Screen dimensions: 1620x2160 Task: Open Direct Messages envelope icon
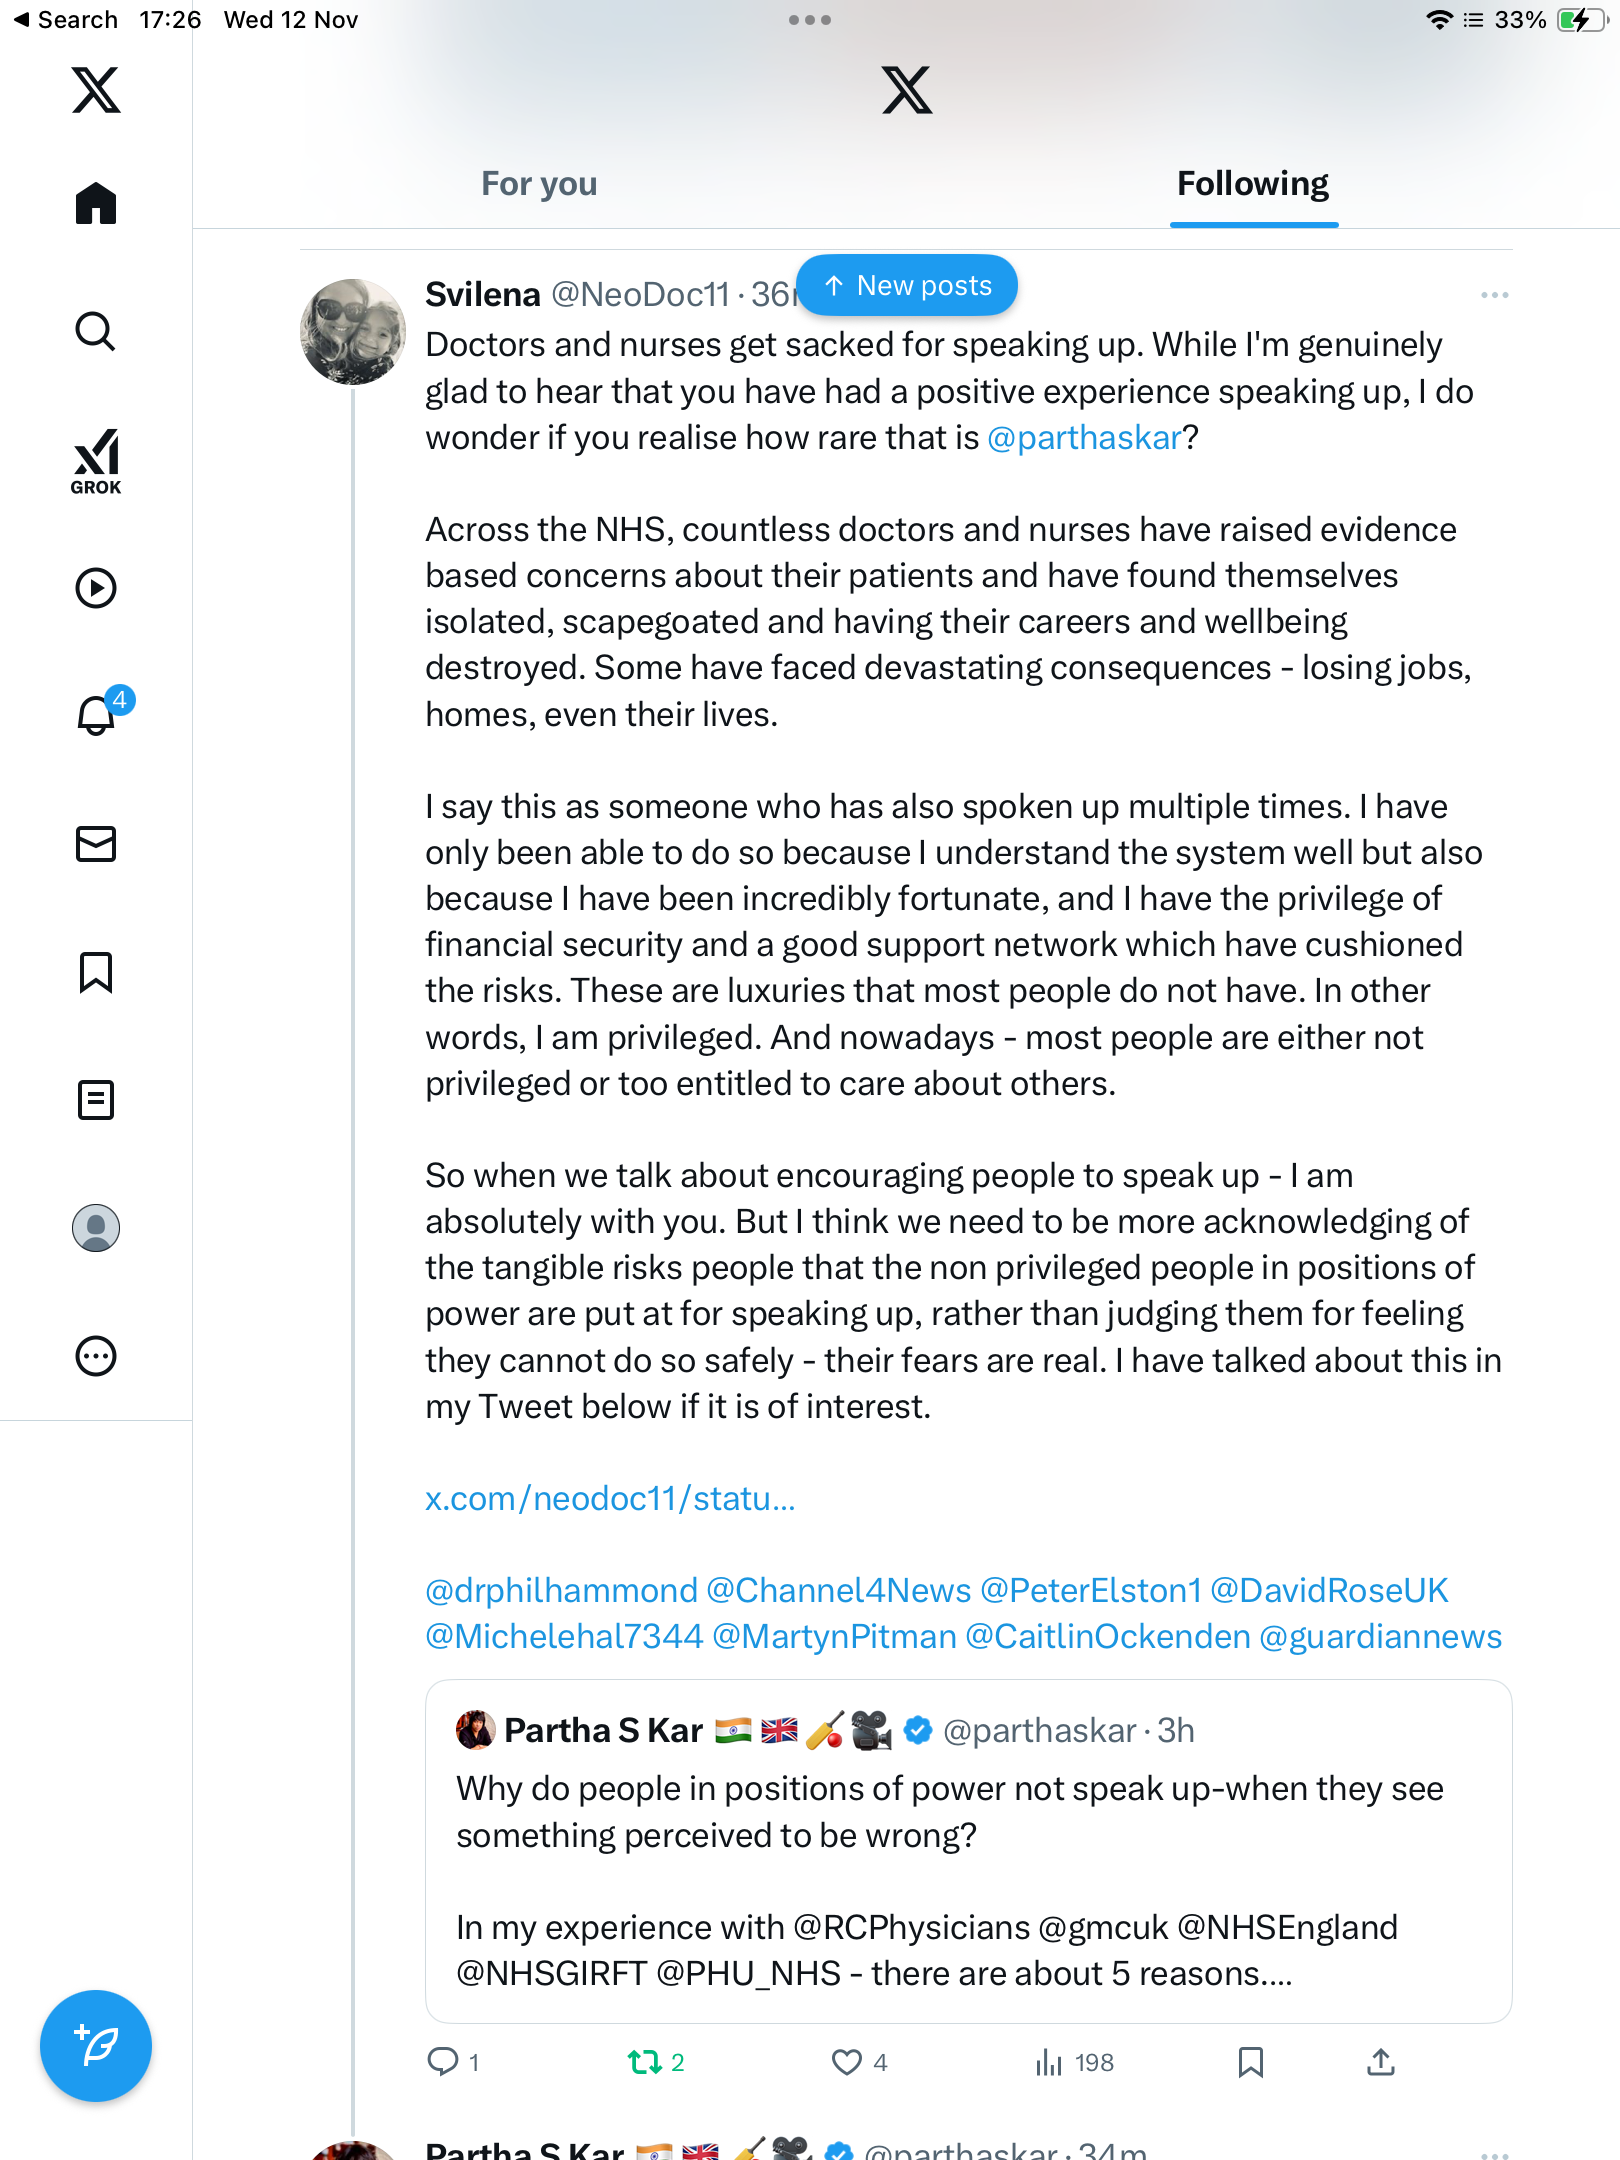pyautogui.click(x=96, y=844)
